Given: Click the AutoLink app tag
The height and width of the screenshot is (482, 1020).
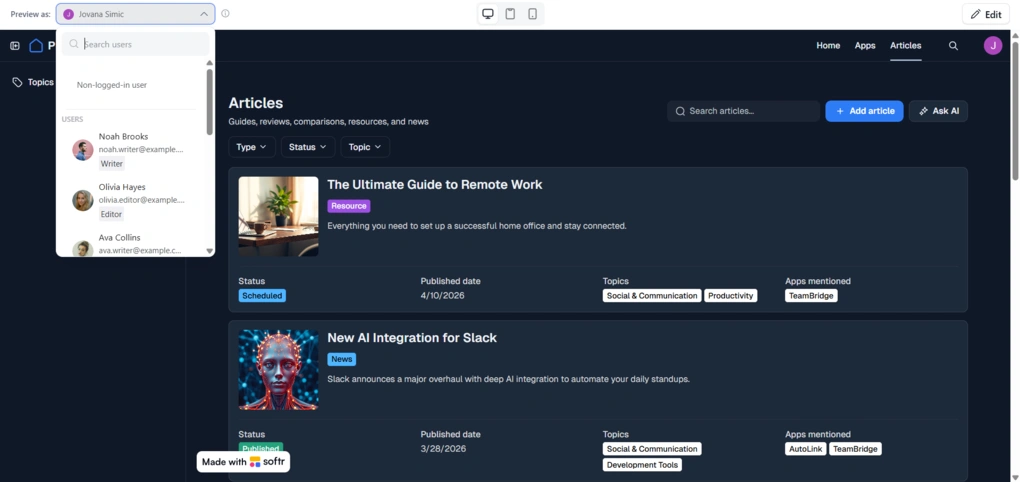Looking at the screenshot, I should pos(805,449).
